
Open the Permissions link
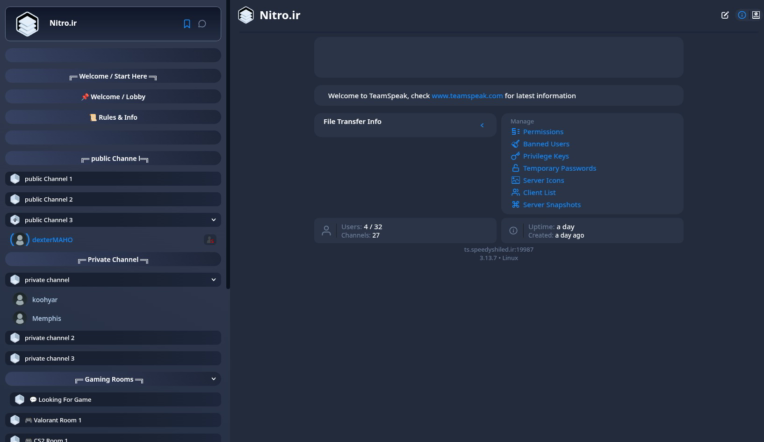click(x=543, y=132)
